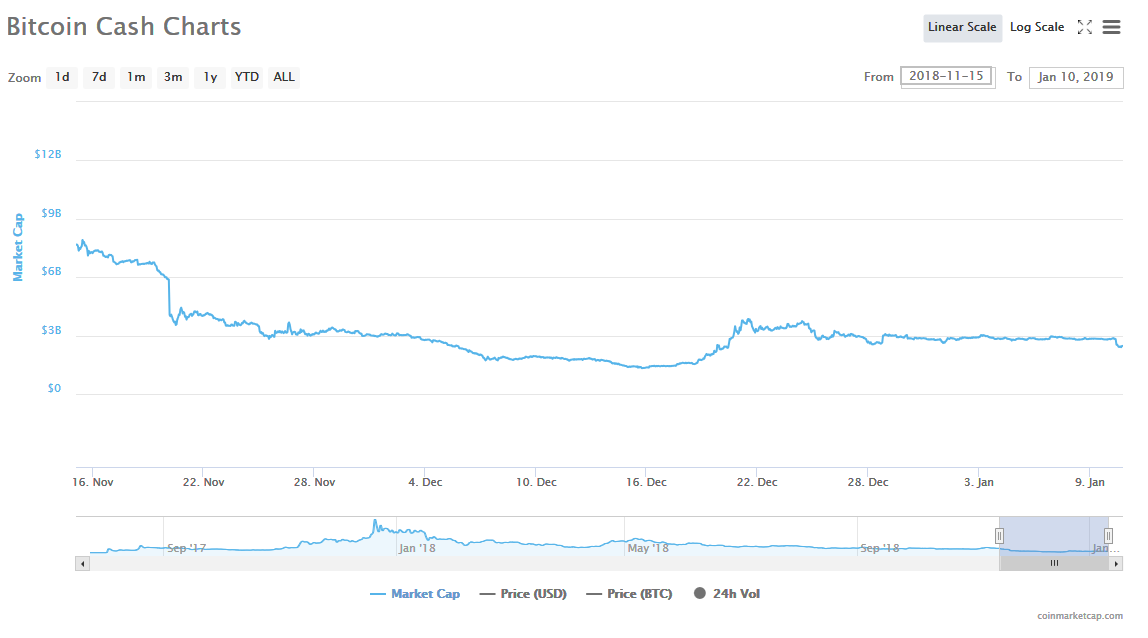Click the 16. Nov axis label

(93, 482)
